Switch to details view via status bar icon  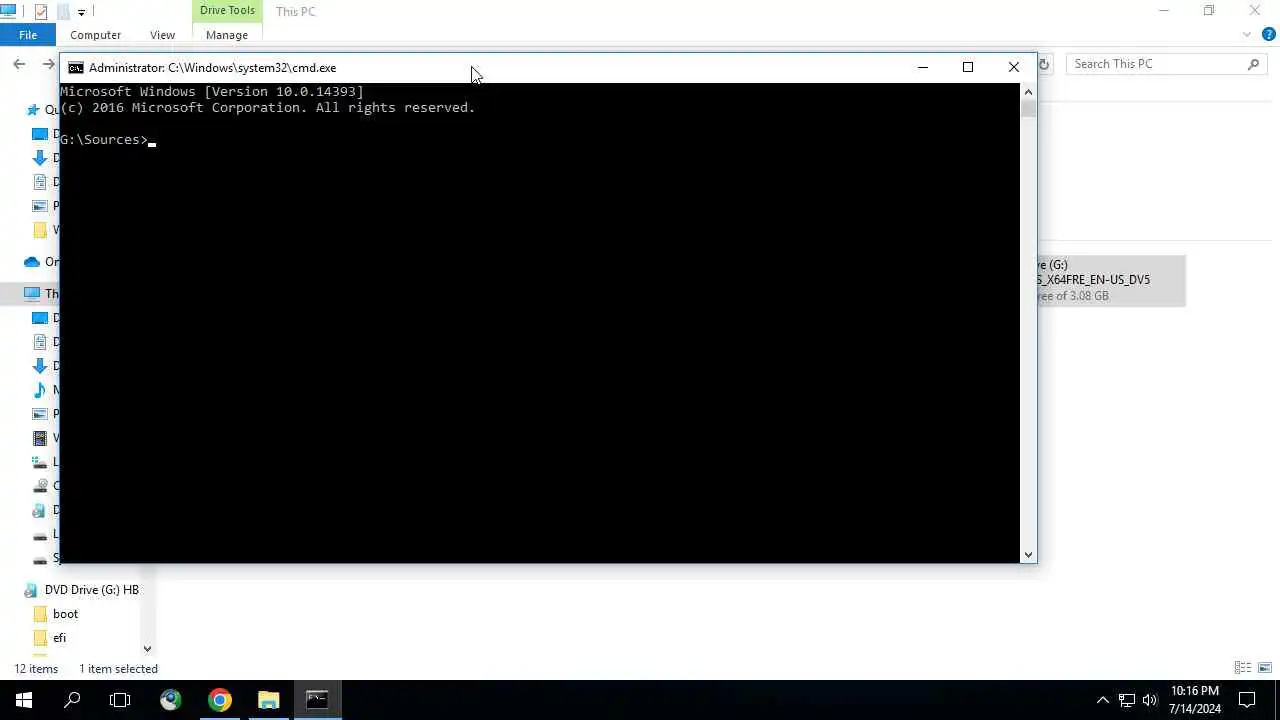click(1243, 668)
